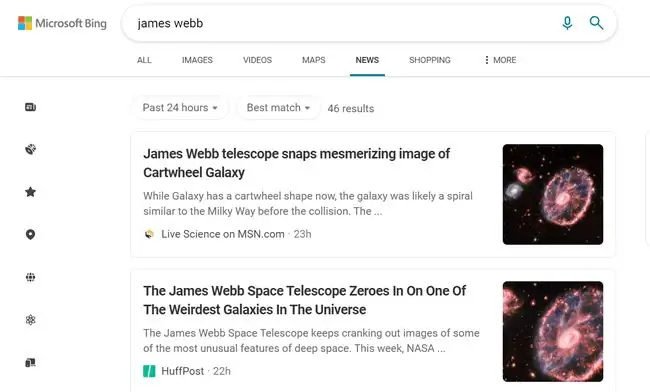Click the microphone voice search icon
The height and width of the screenshot is (392, 650).
[567, 23]
